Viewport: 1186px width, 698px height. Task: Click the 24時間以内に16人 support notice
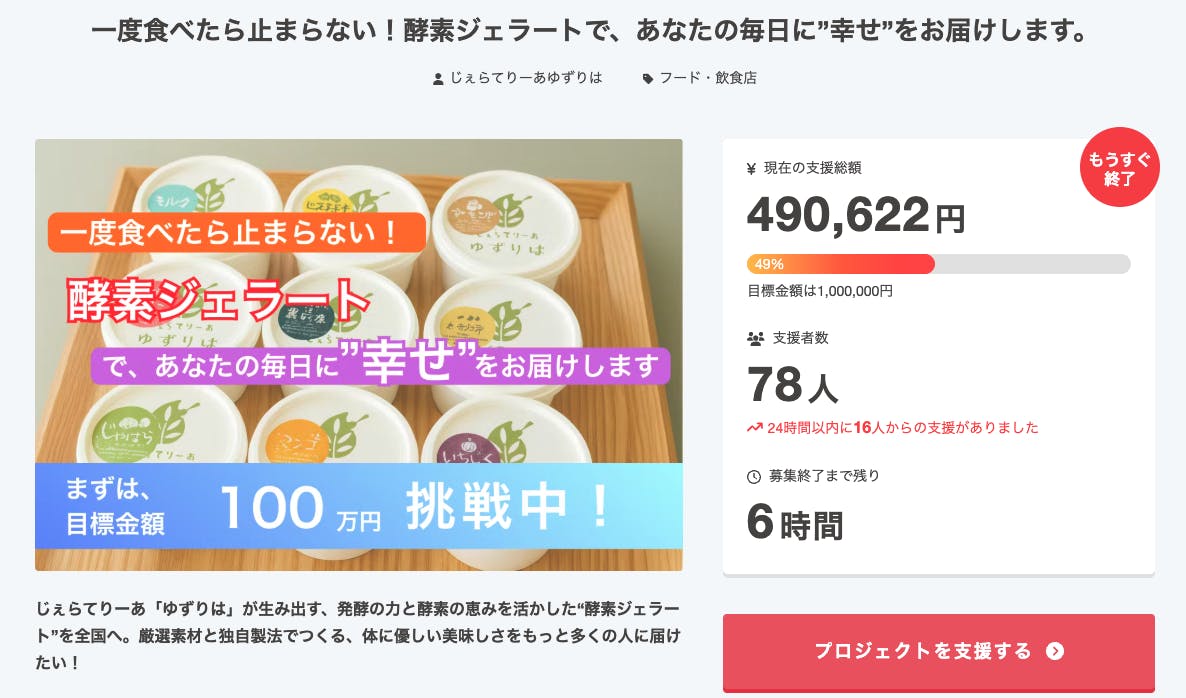902,428
